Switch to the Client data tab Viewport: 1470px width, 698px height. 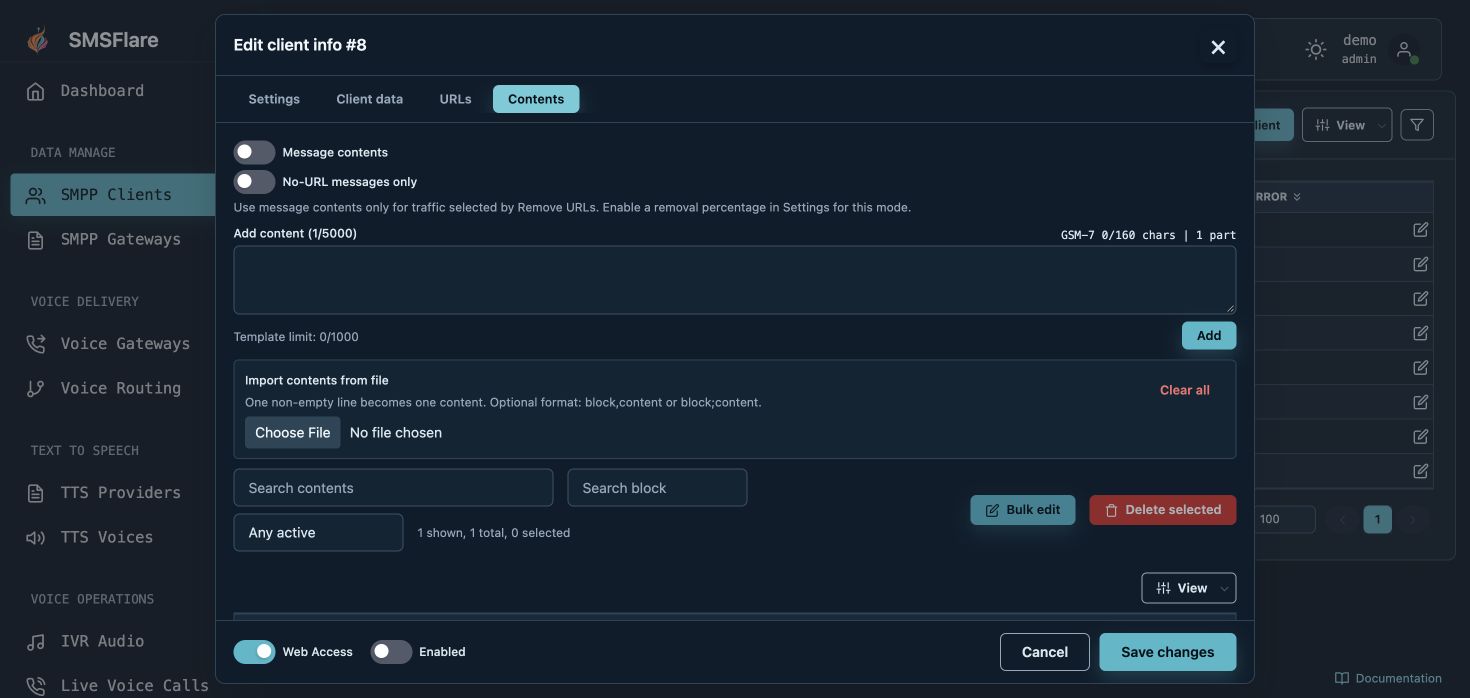pyautogui.click(x=370, y=99)
